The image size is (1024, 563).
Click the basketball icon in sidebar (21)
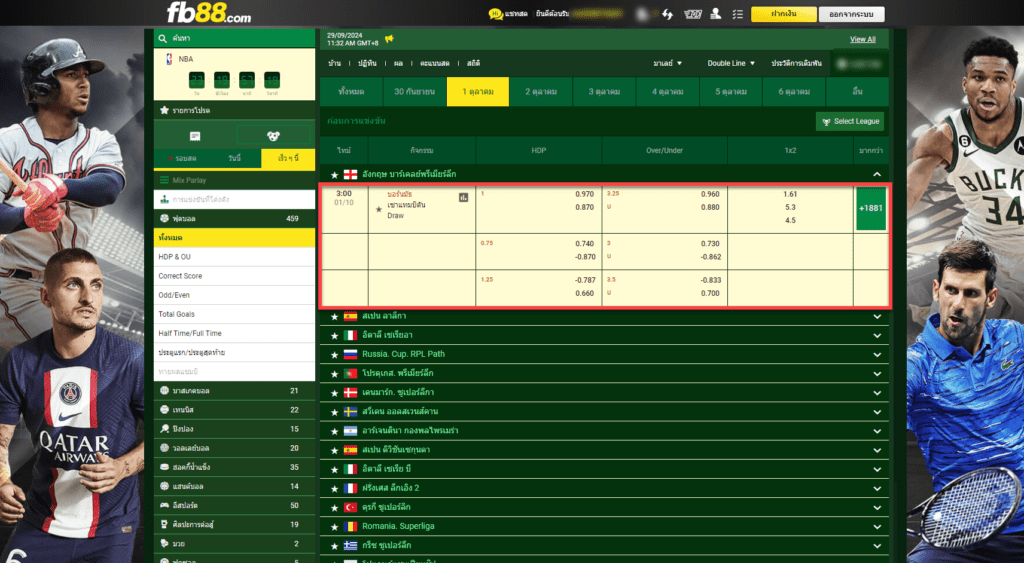coord(165,391)
